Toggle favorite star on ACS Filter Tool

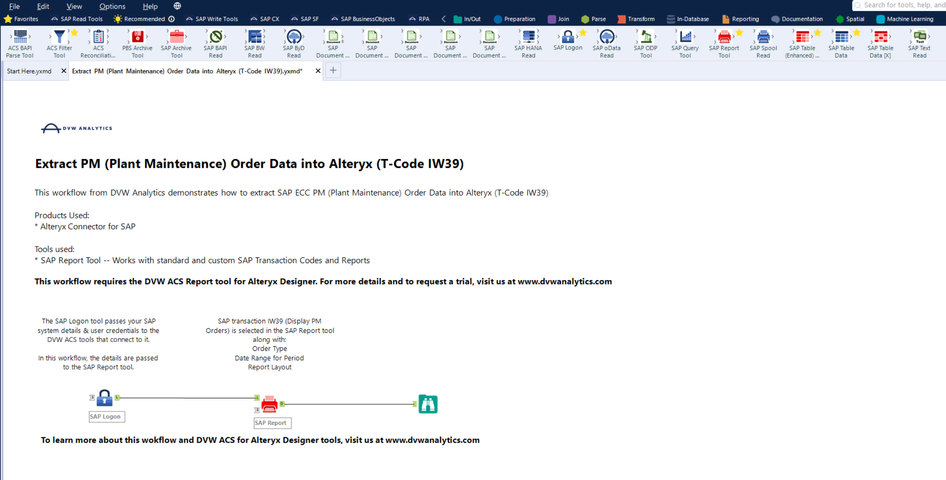(x=74, y=32)
